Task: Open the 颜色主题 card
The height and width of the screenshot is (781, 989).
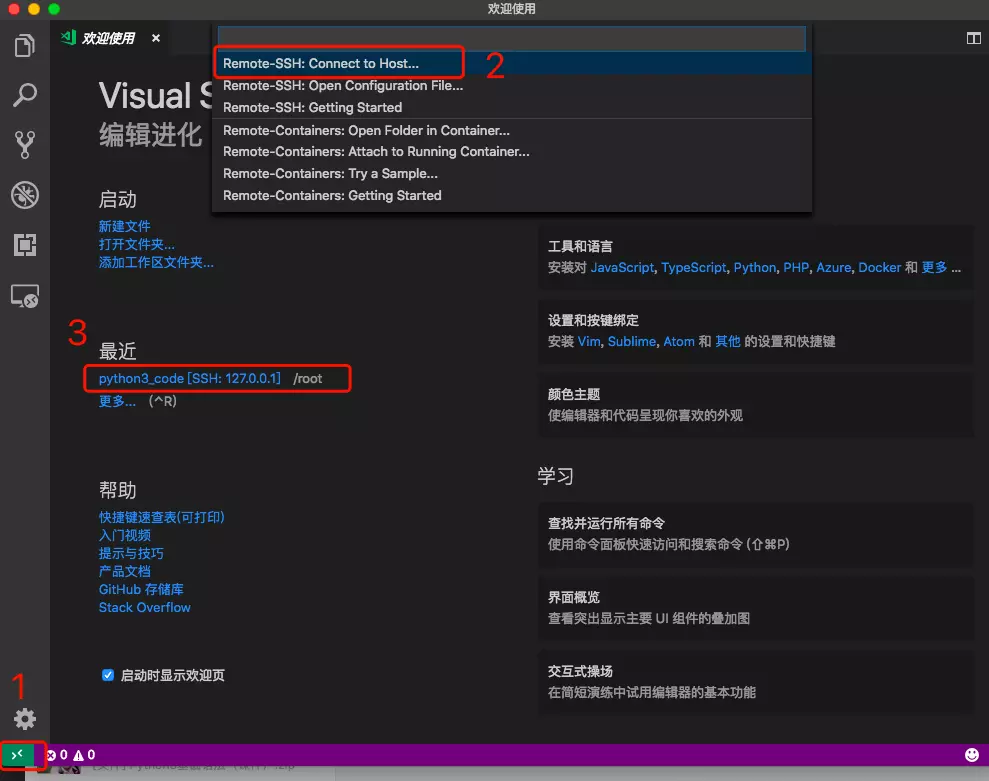Action: click(x=756, y=404)
